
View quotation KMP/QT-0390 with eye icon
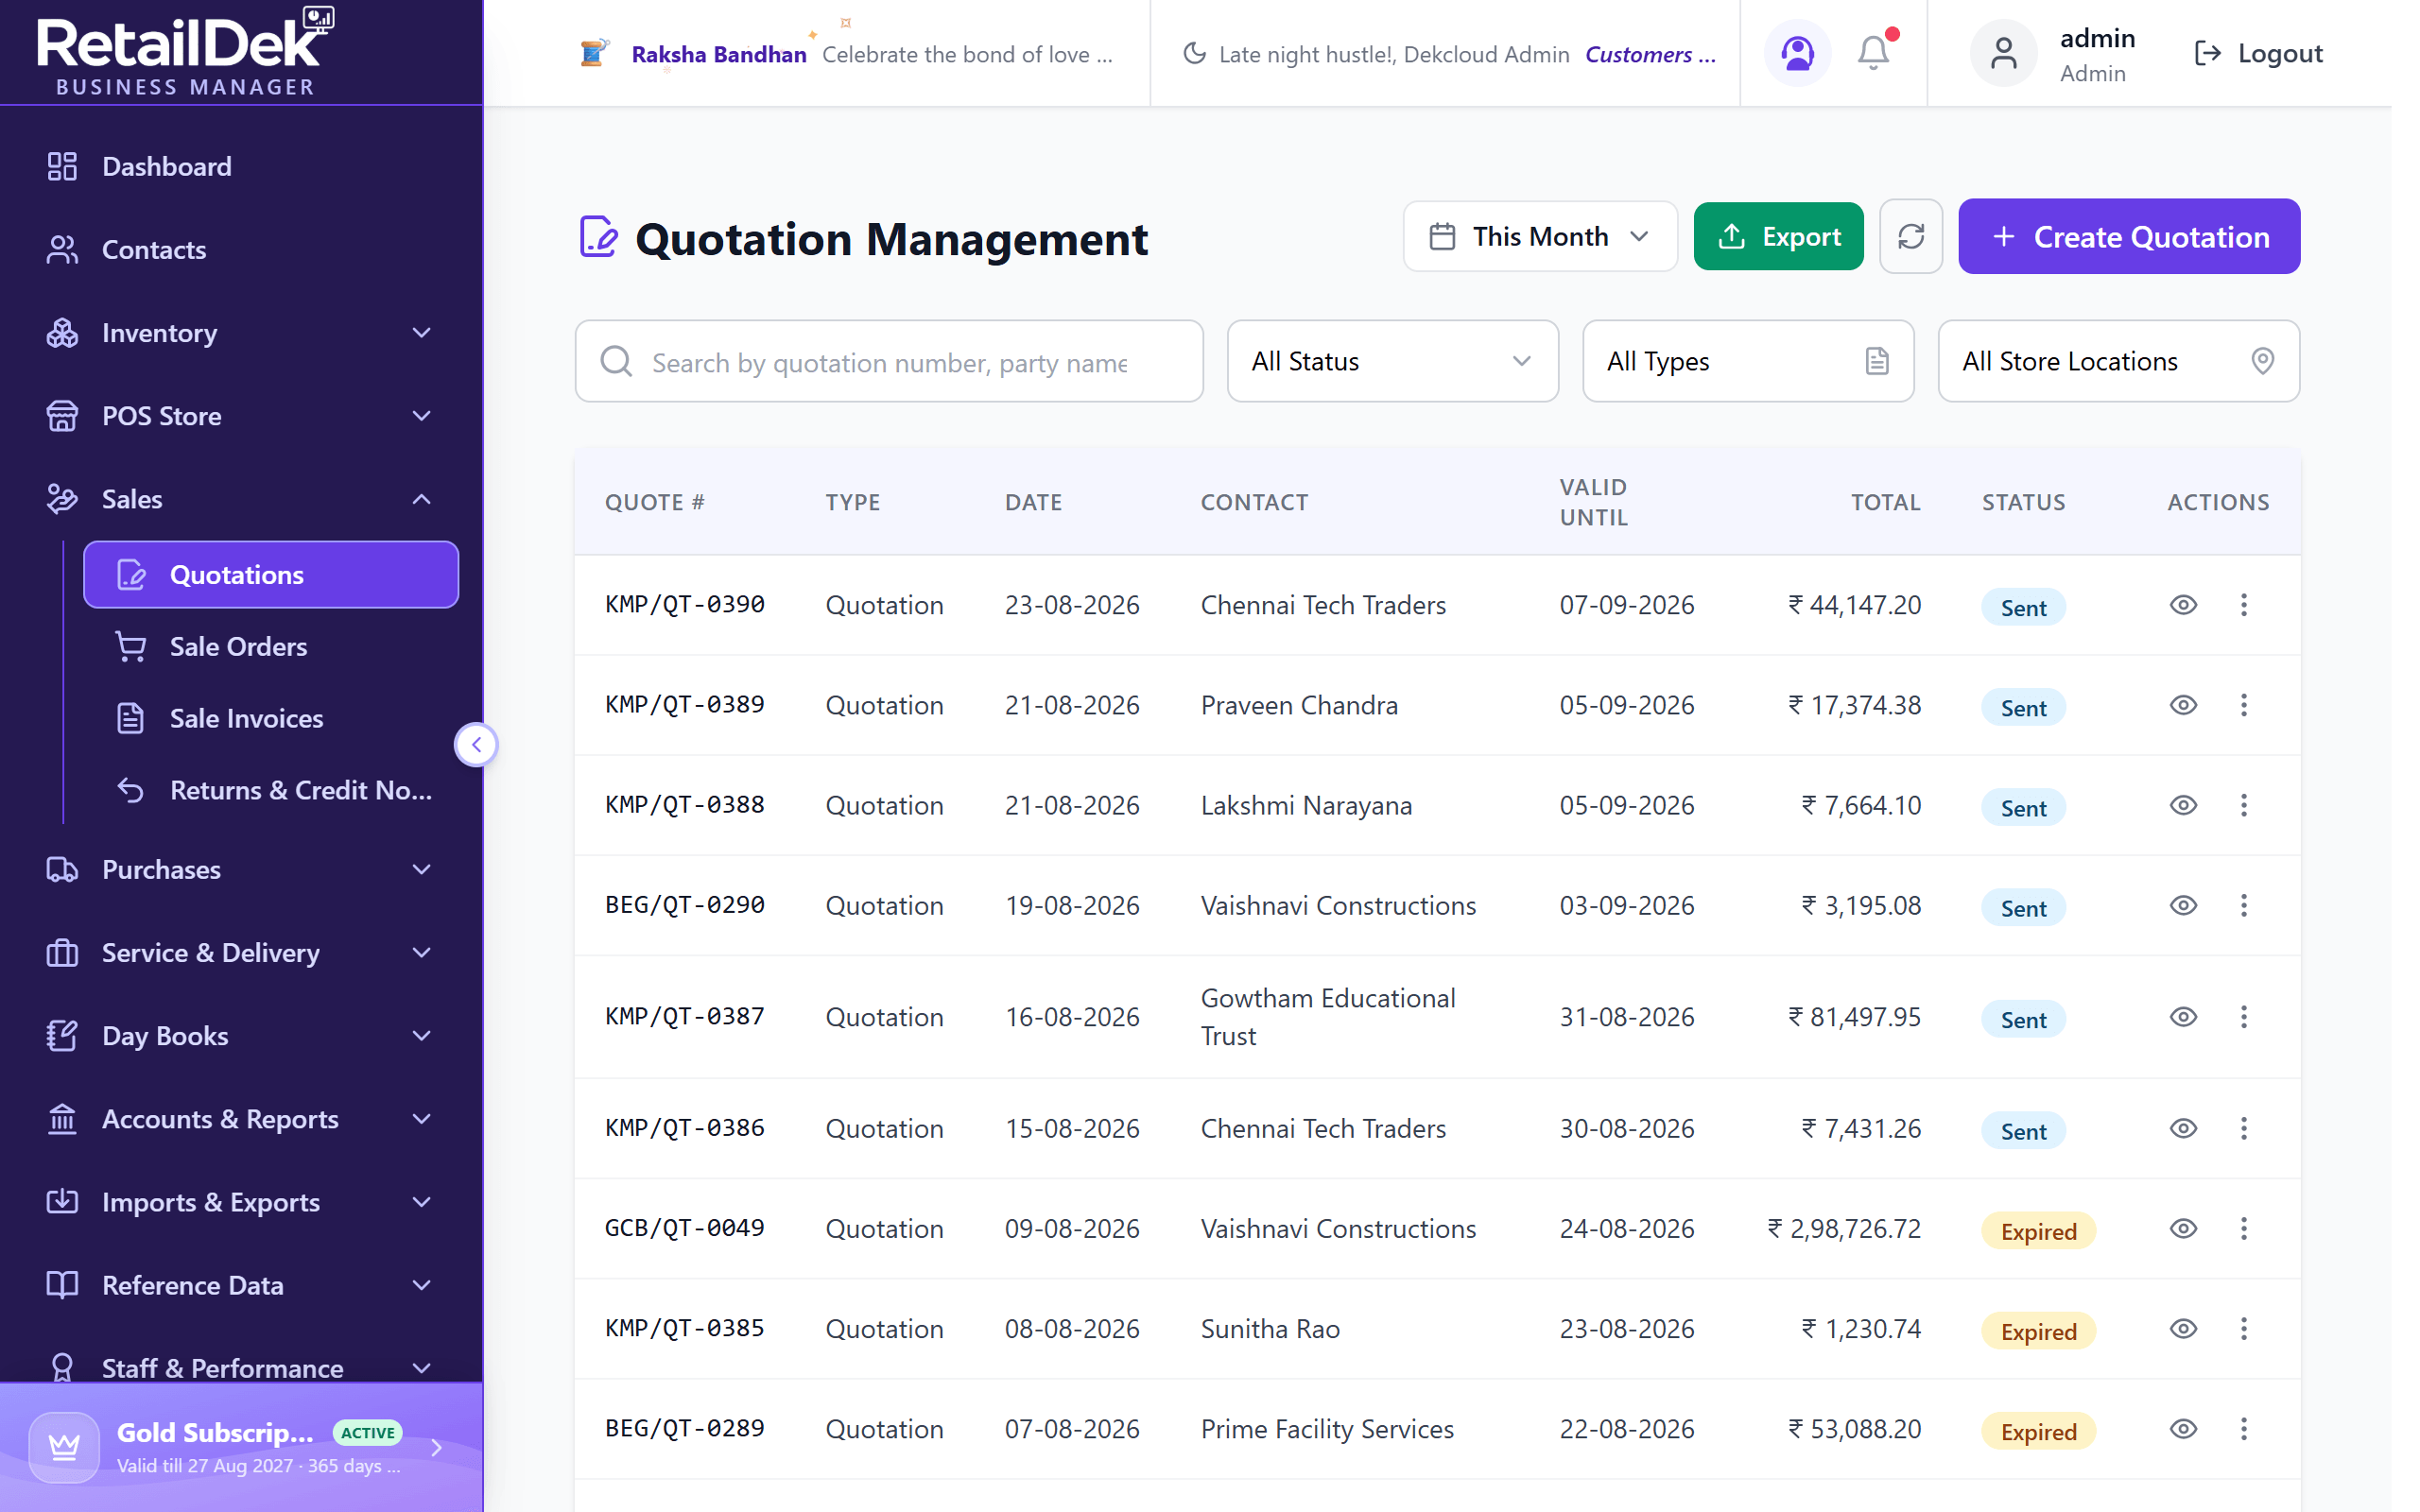tap(2183, 605)
